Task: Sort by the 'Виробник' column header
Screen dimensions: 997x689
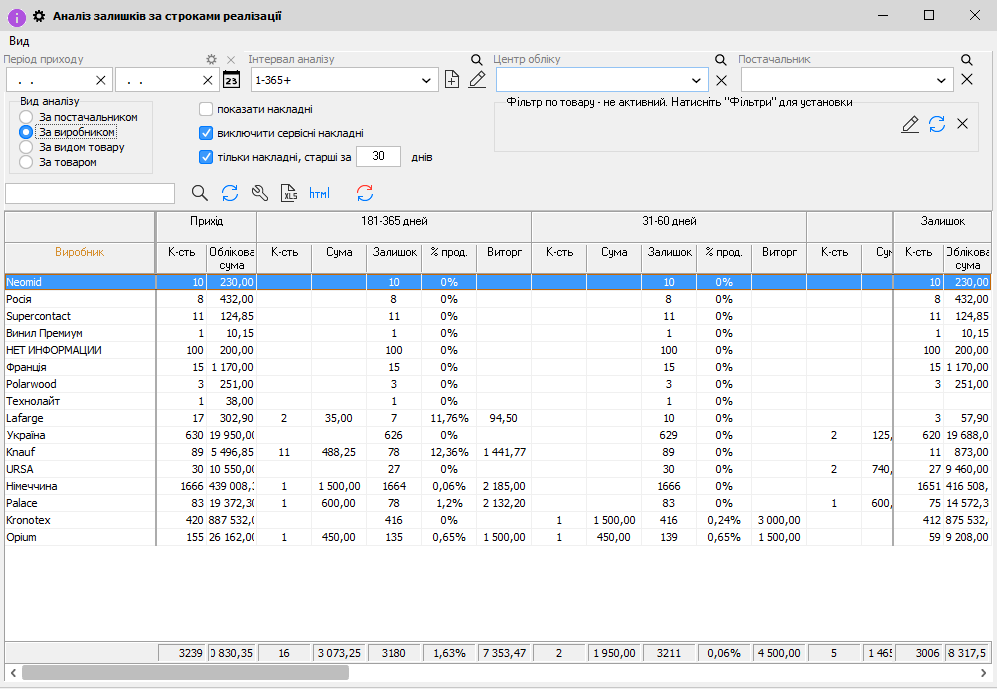Action: 80,253
